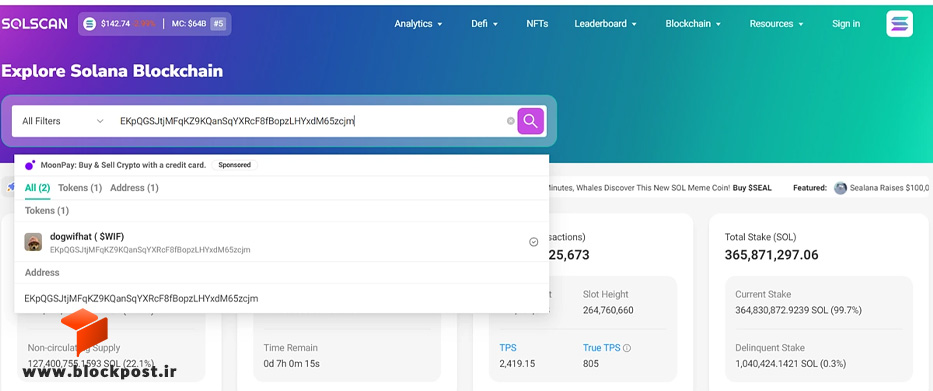Click the MoonPay sponsored logo icon
Image resolution: width=933 pixels, height=391 pixels.
tap(30, 165)
